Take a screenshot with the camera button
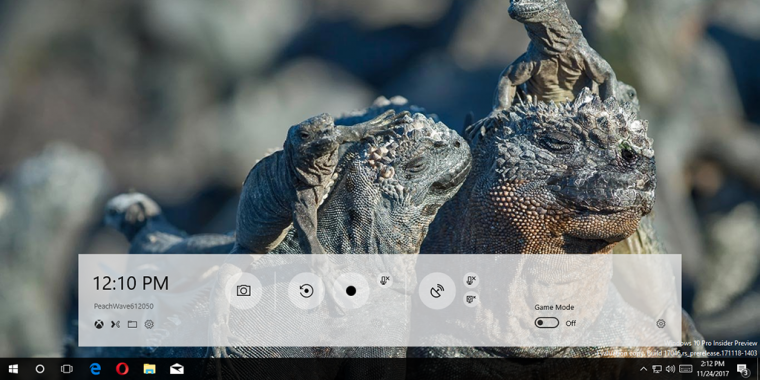 [x=243, y=291]
